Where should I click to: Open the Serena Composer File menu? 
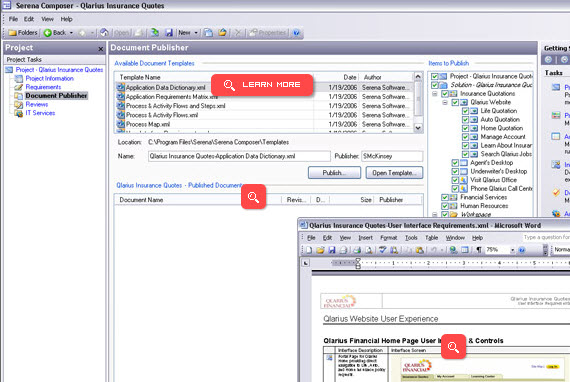pos(13,19)
